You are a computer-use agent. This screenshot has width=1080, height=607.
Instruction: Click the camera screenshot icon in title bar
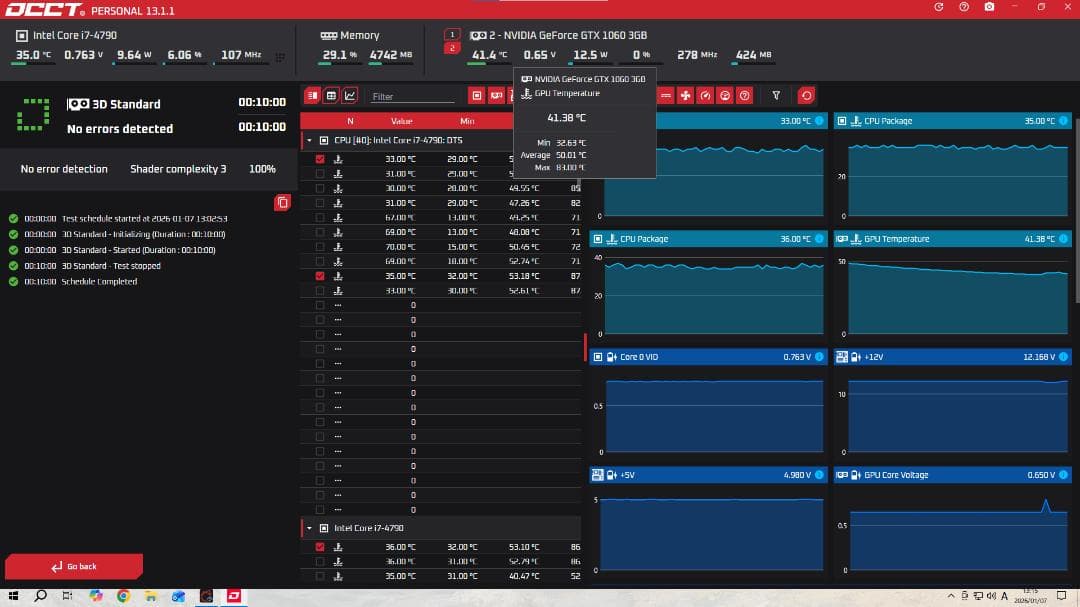(989, 7)
